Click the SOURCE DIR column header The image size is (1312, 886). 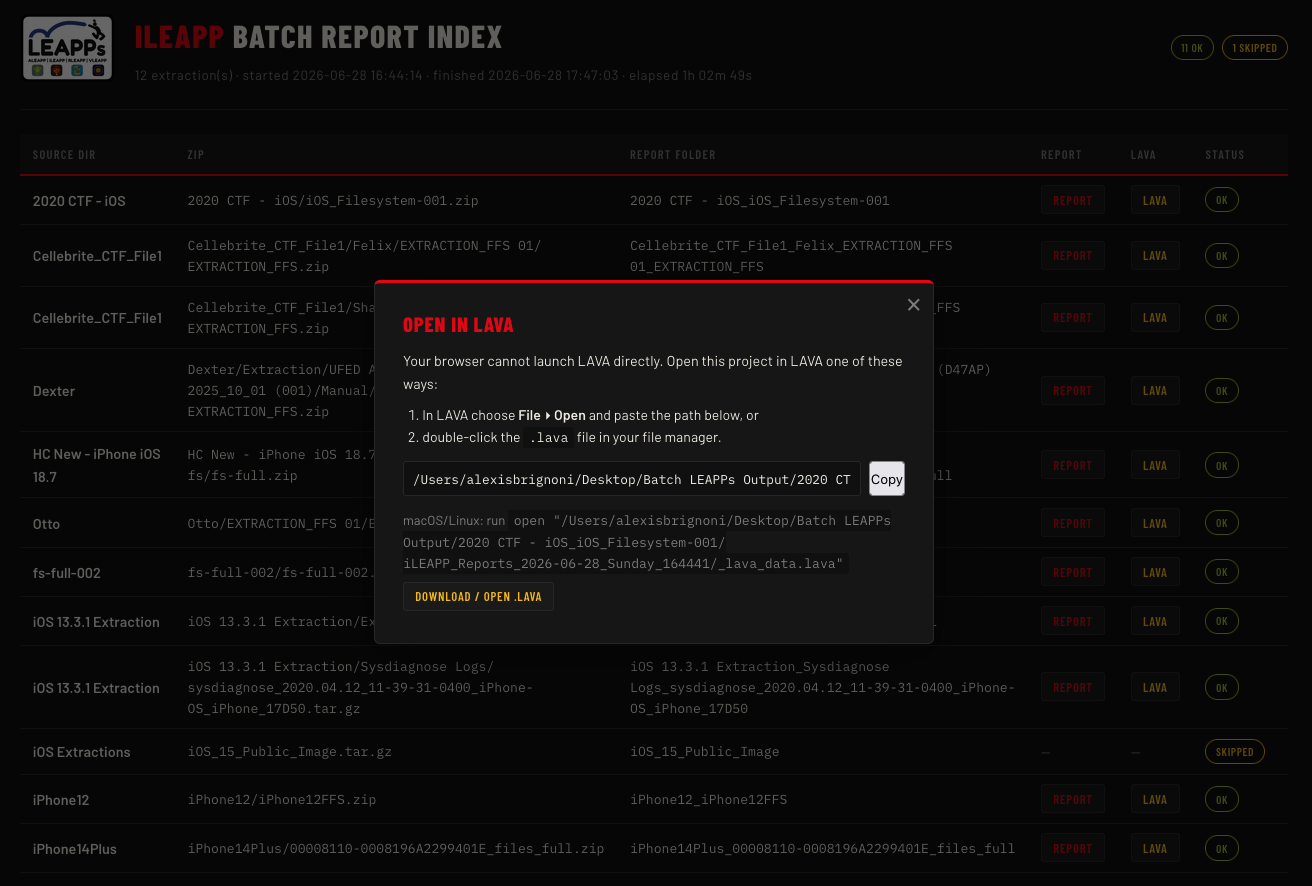64,155
